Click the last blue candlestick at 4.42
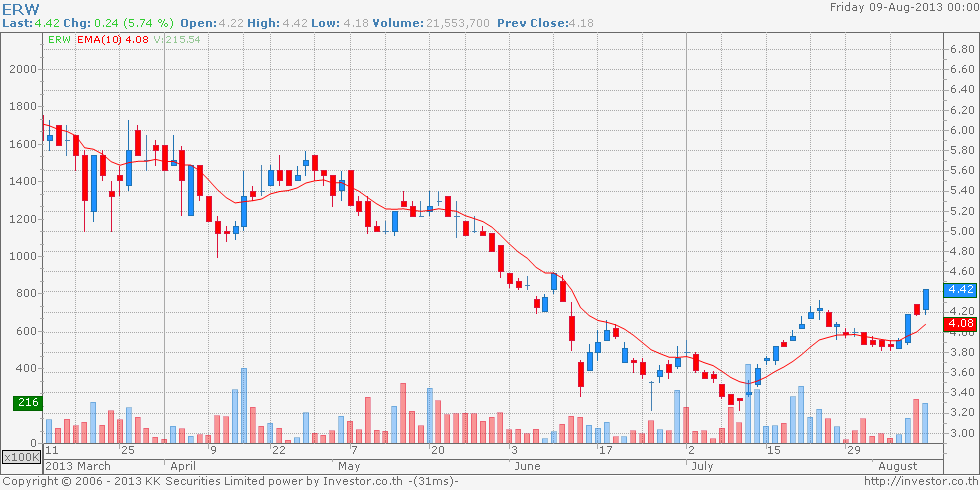Screen dimensions: 980x490 [x=926, y=299]
